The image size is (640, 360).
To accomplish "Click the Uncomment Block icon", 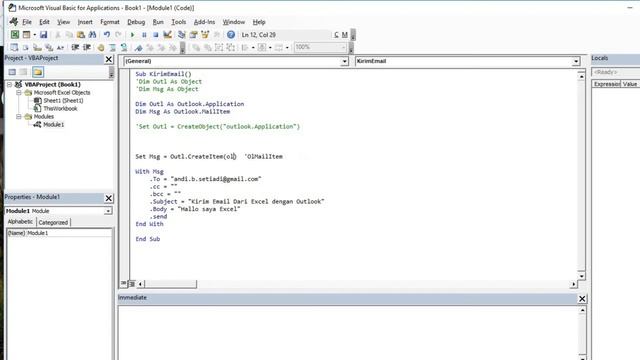I will click(x=124, y=47).
